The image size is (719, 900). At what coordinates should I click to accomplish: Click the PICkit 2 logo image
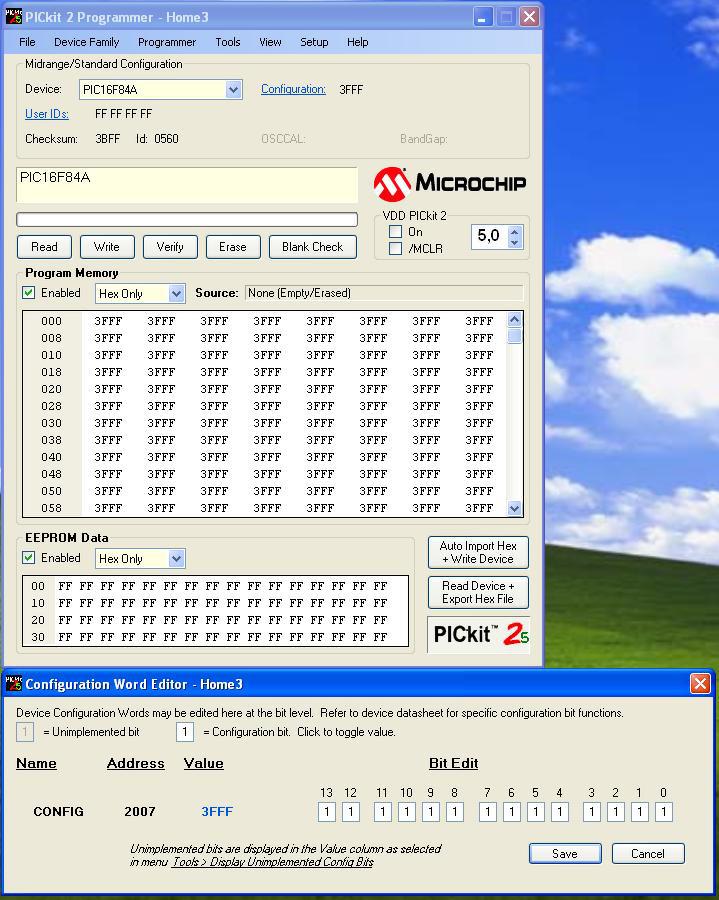point(479,634)
